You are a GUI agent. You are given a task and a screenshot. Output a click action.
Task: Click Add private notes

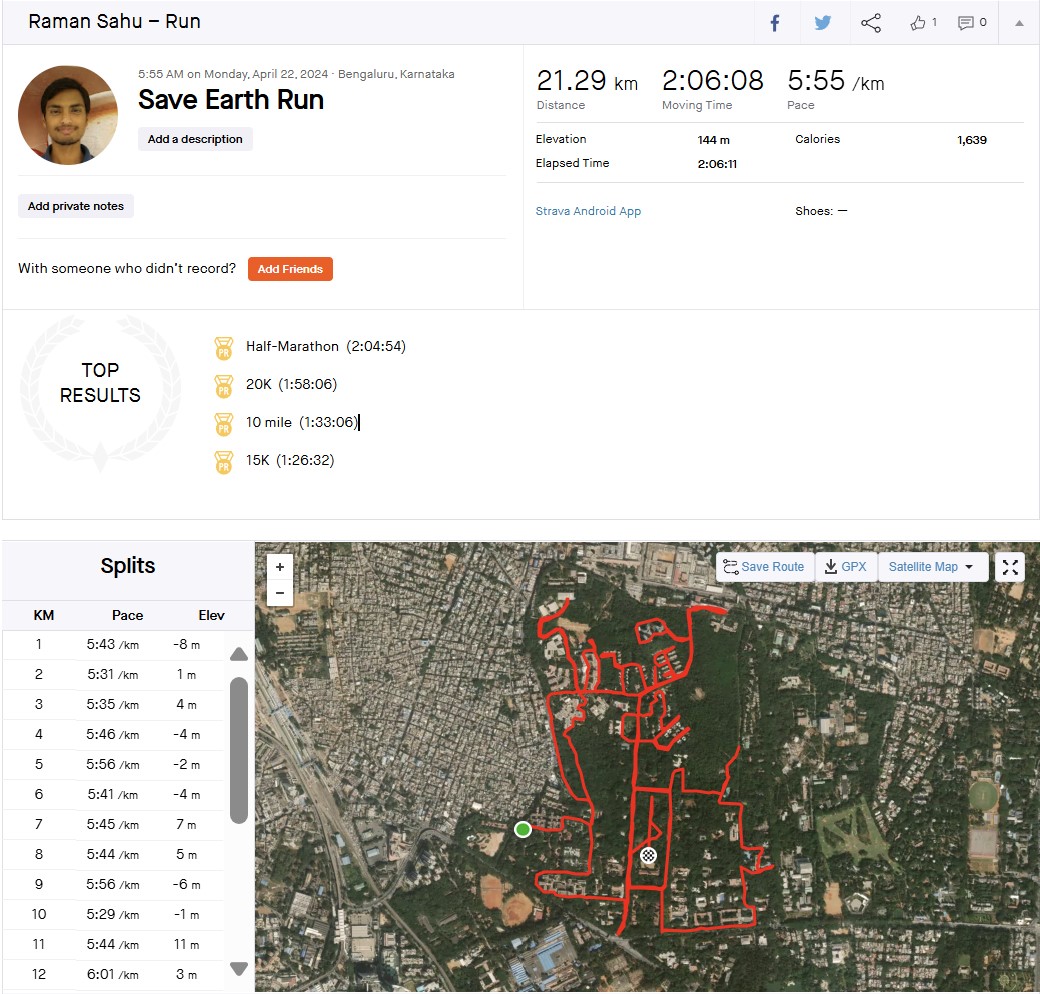coord(76,206)
